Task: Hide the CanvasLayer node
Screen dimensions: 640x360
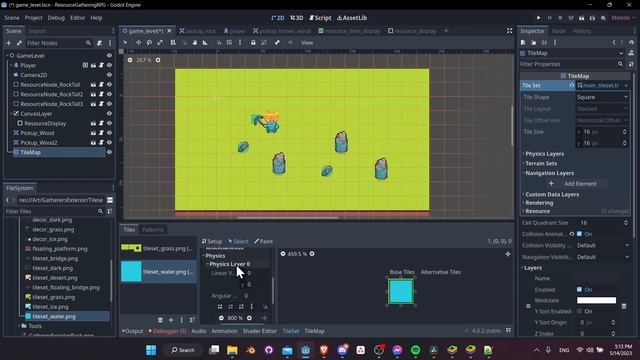Action: [x=109, y=113]
